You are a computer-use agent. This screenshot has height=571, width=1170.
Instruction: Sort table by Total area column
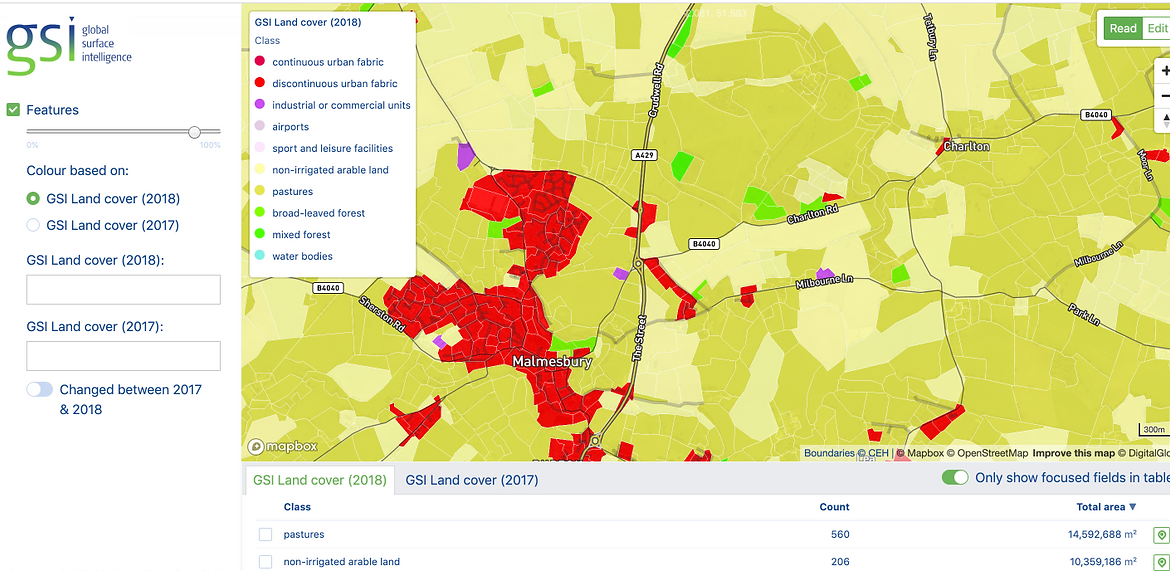coord(1105,507)
